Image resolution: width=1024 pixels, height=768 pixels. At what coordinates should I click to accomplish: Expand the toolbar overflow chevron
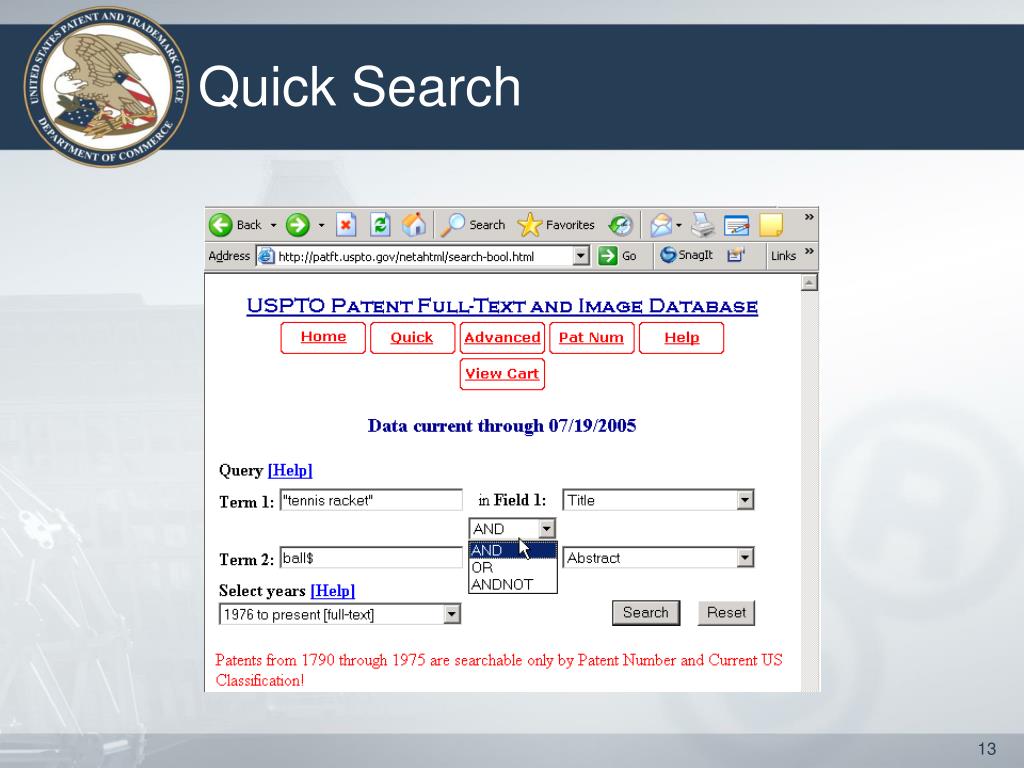[x=809, y=217]
